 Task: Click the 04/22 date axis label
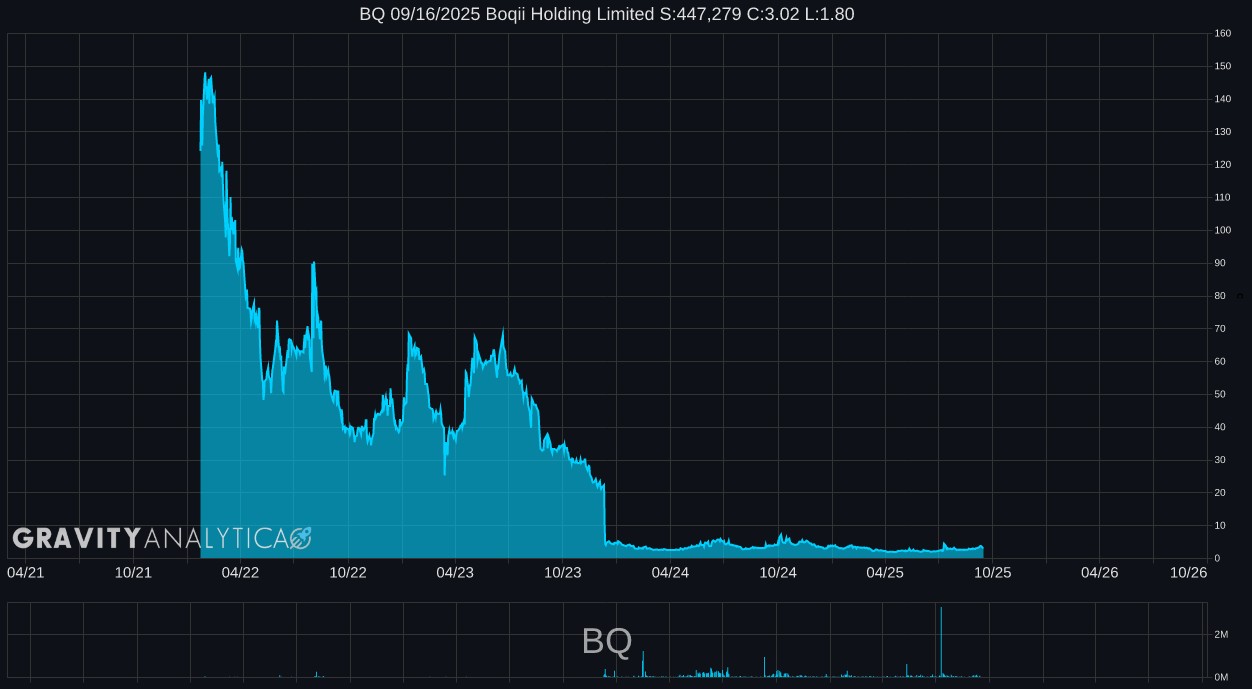pyautogui.click(x=241, y=572)
